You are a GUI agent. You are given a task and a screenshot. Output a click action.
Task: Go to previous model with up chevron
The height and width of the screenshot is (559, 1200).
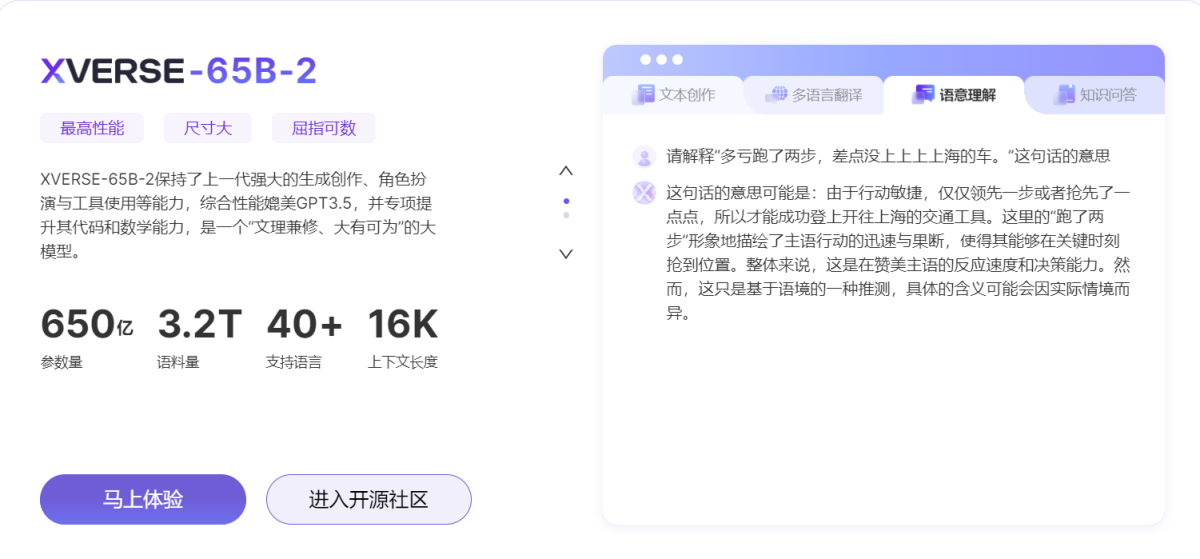click(566, 171)
